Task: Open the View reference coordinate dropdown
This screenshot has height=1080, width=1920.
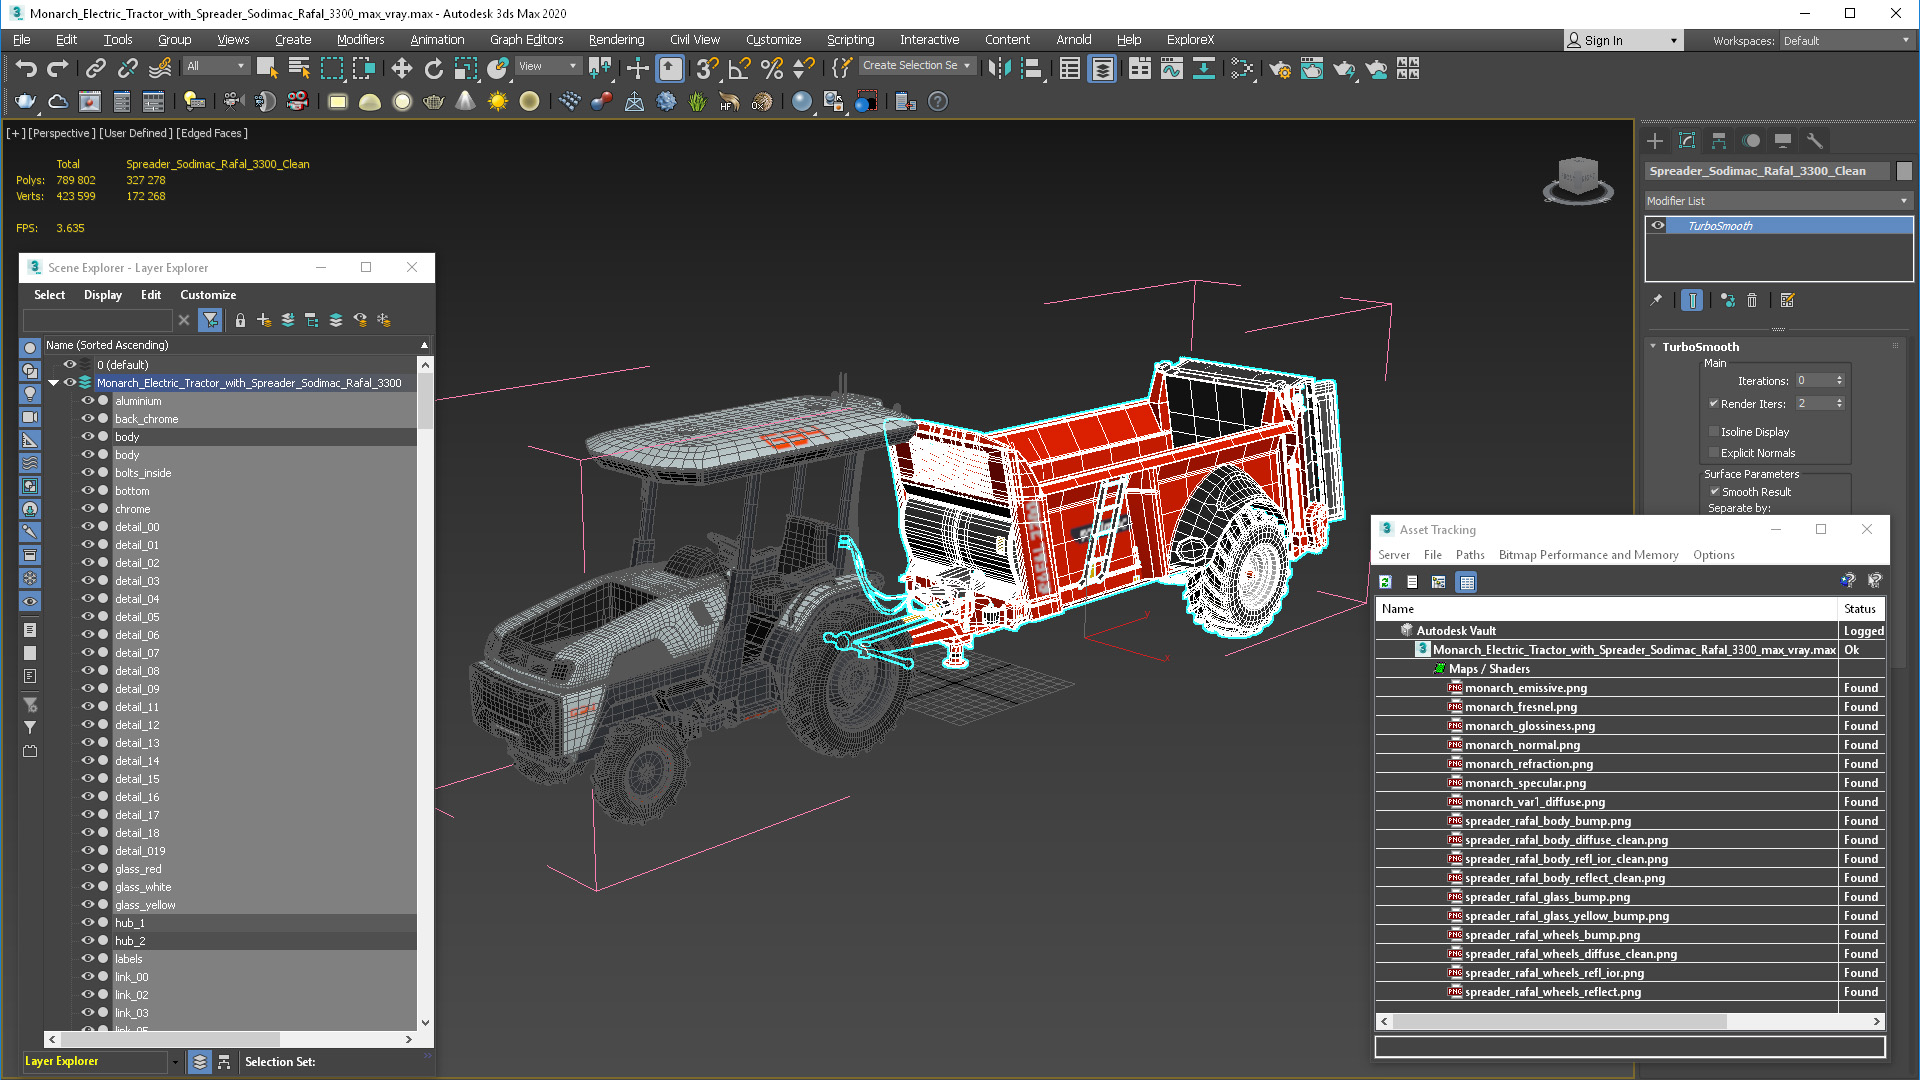Action: coord(548,66)
